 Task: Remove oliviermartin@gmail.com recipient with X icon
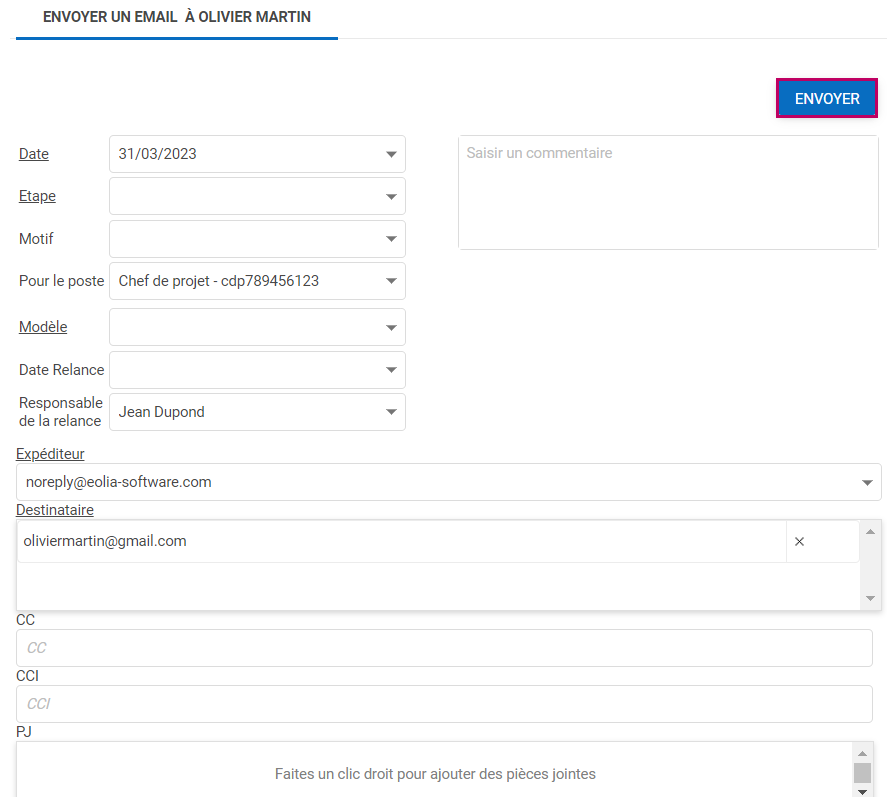(x=799, y=541)
